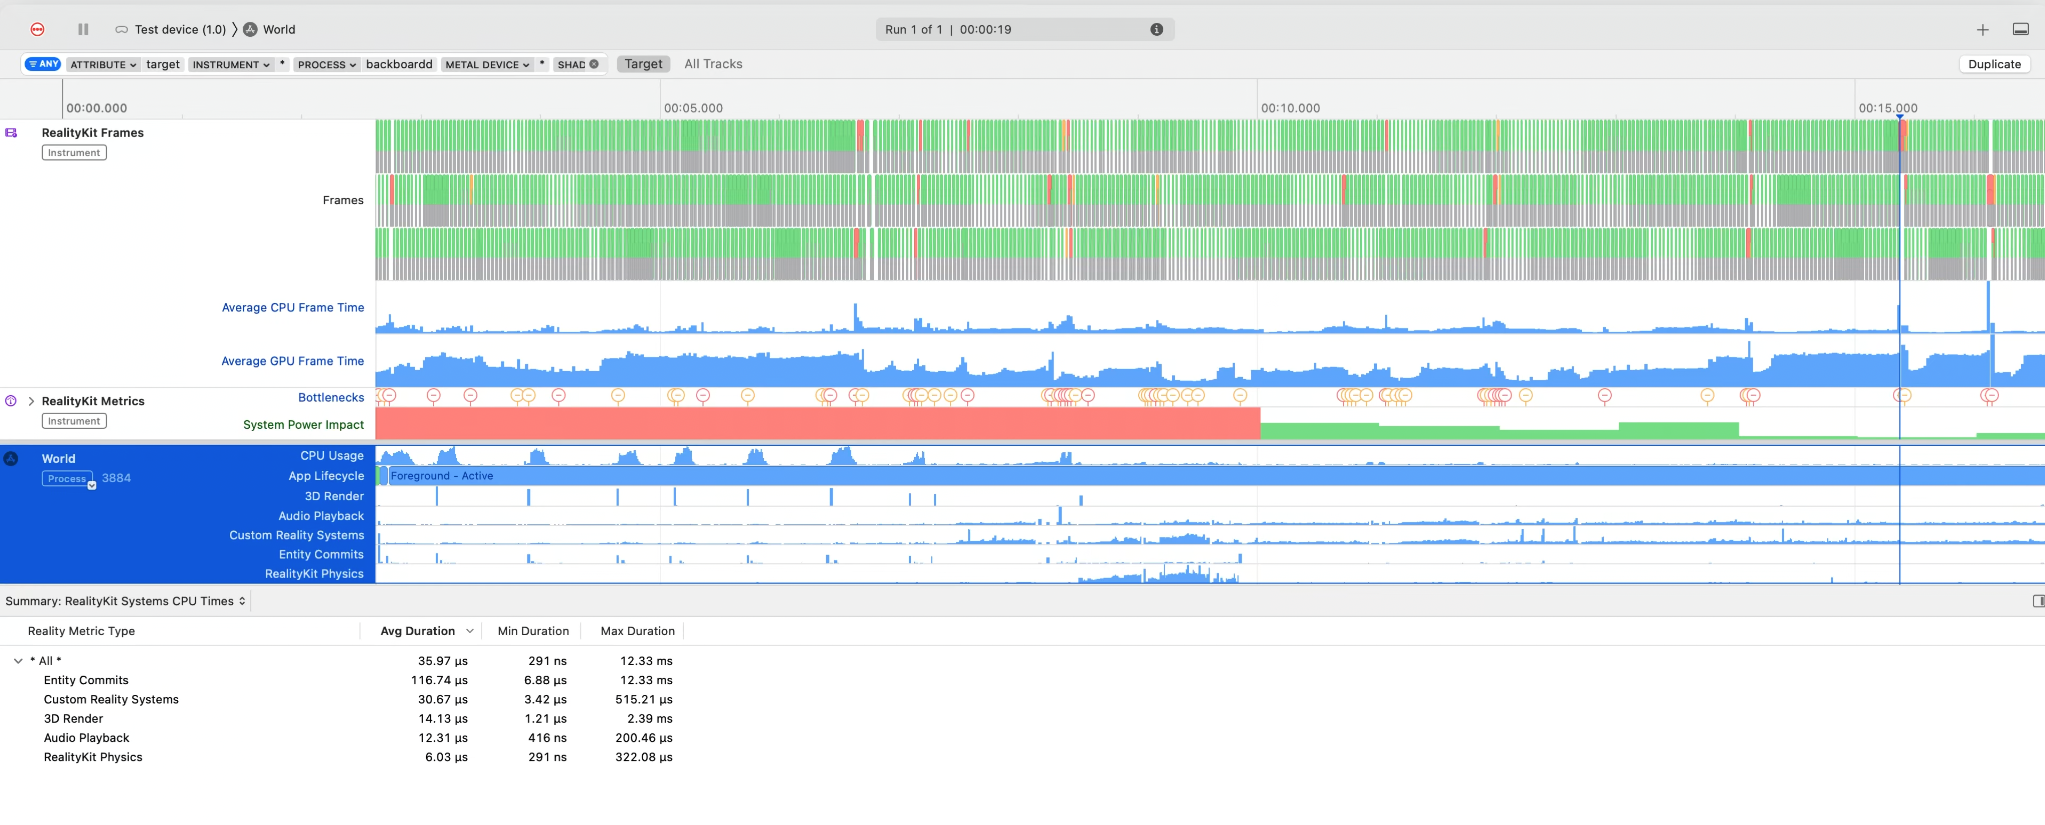Click the Run 1 of 1 status field

1025,29
